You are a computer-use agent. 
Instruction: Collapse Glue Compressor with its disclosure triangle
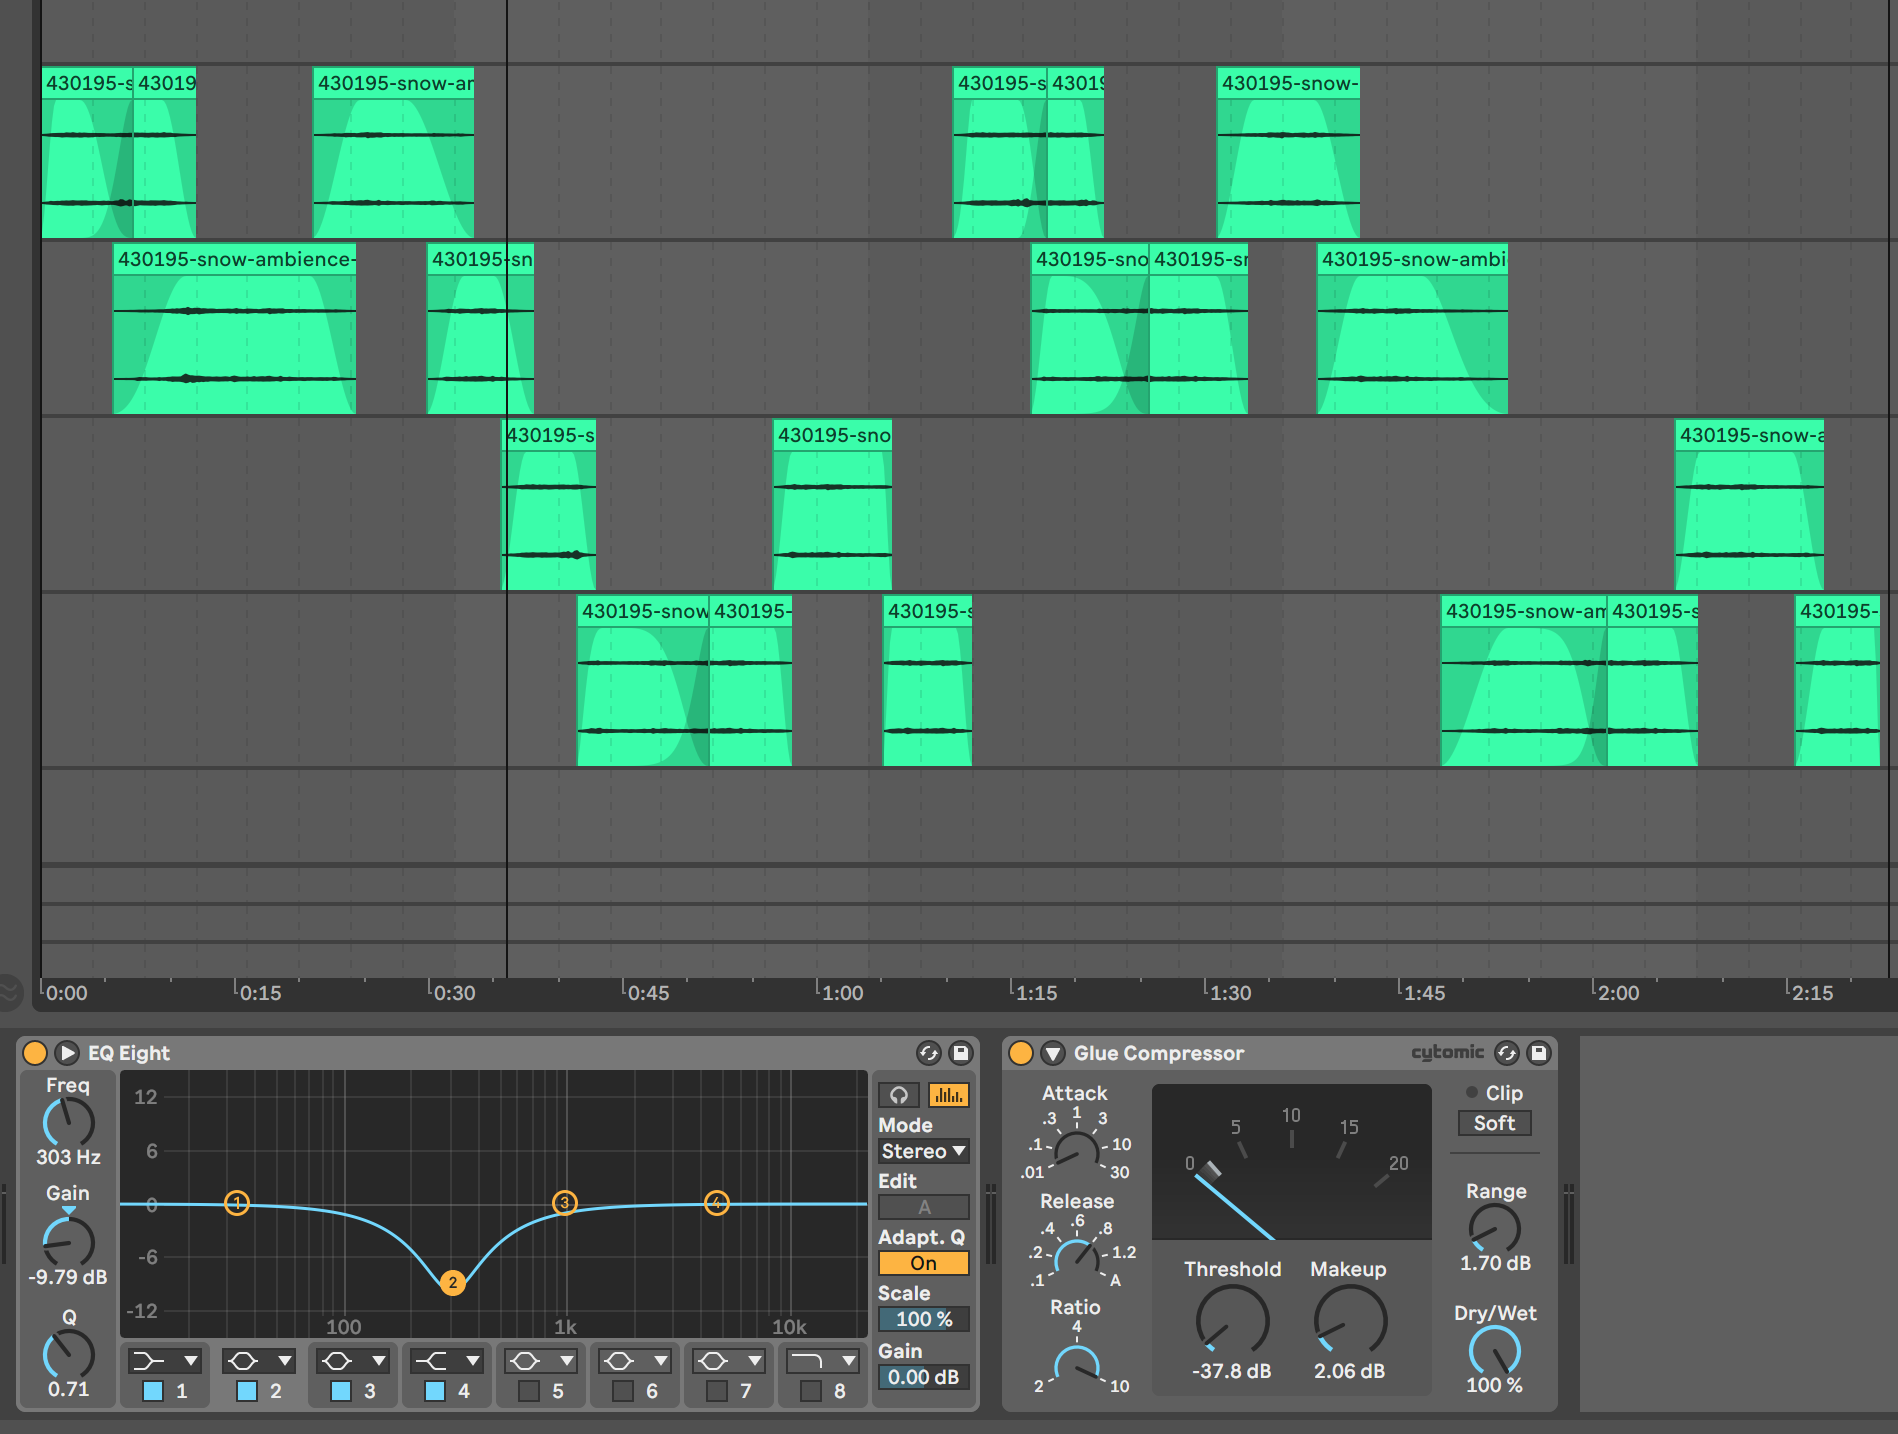[x=1051, y=1053]
